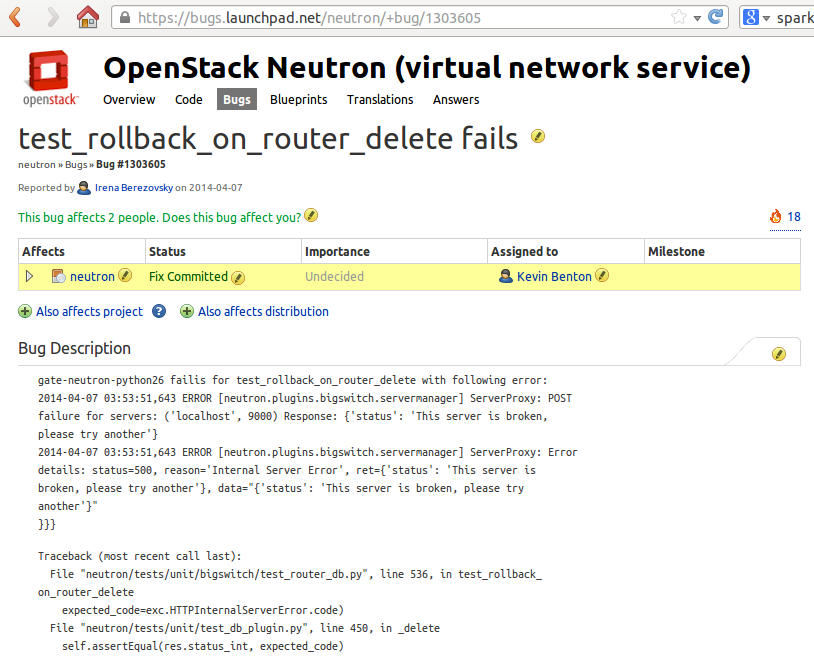Viewport: 814px width, 656px height.
Task: Open Irena Berezovsky's profile link
Action: tap(134, 187)
